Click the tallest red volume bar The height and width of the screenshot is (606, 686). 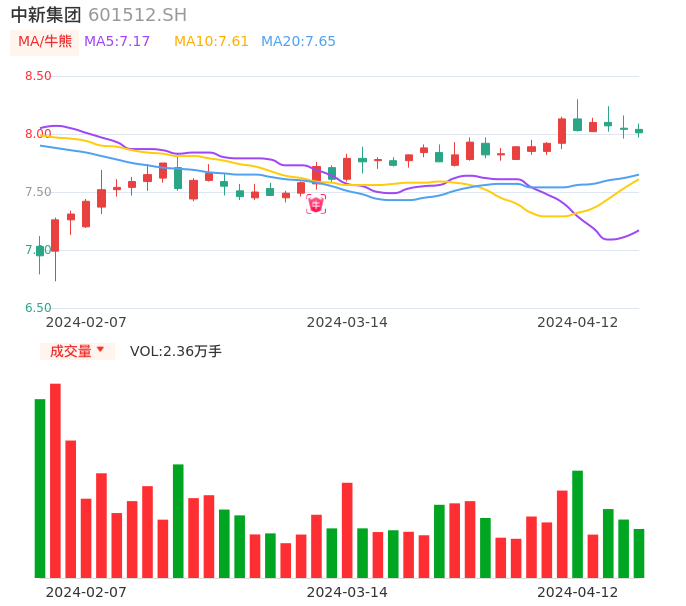[55, 480]
